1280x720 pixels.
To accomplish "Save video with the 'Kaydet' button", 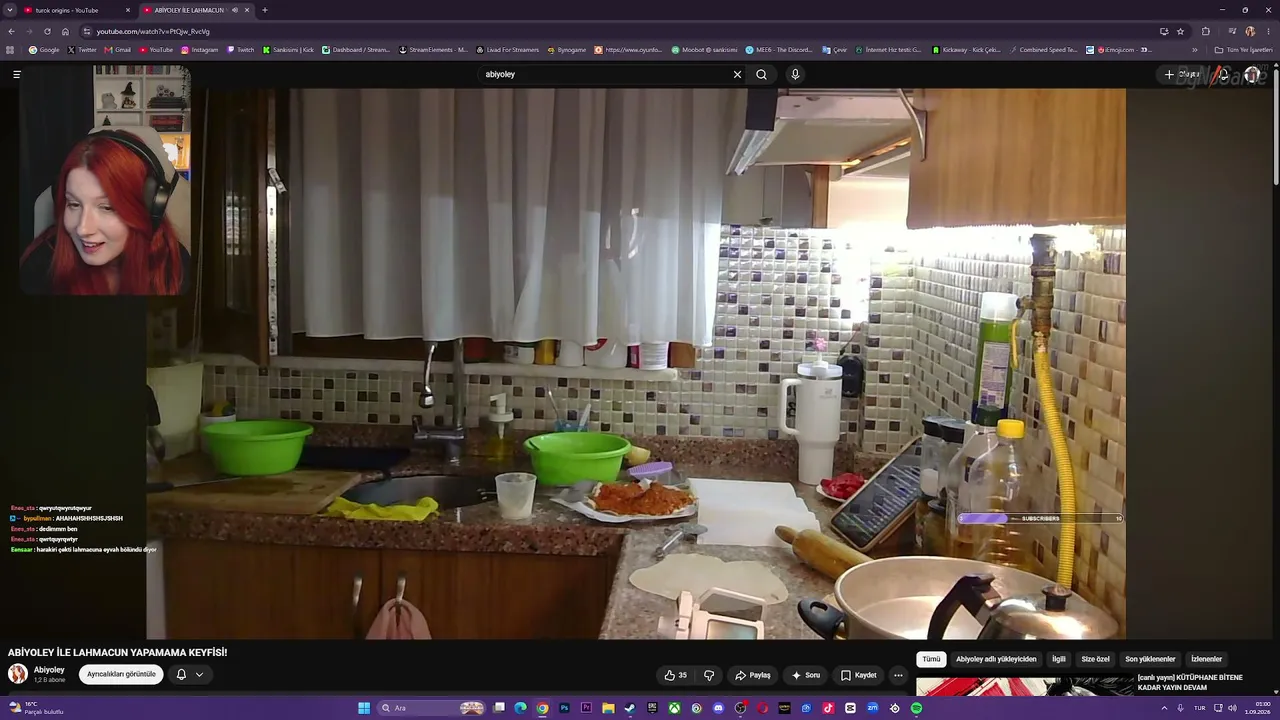I will pyautogui.click(x=859, y=675).
